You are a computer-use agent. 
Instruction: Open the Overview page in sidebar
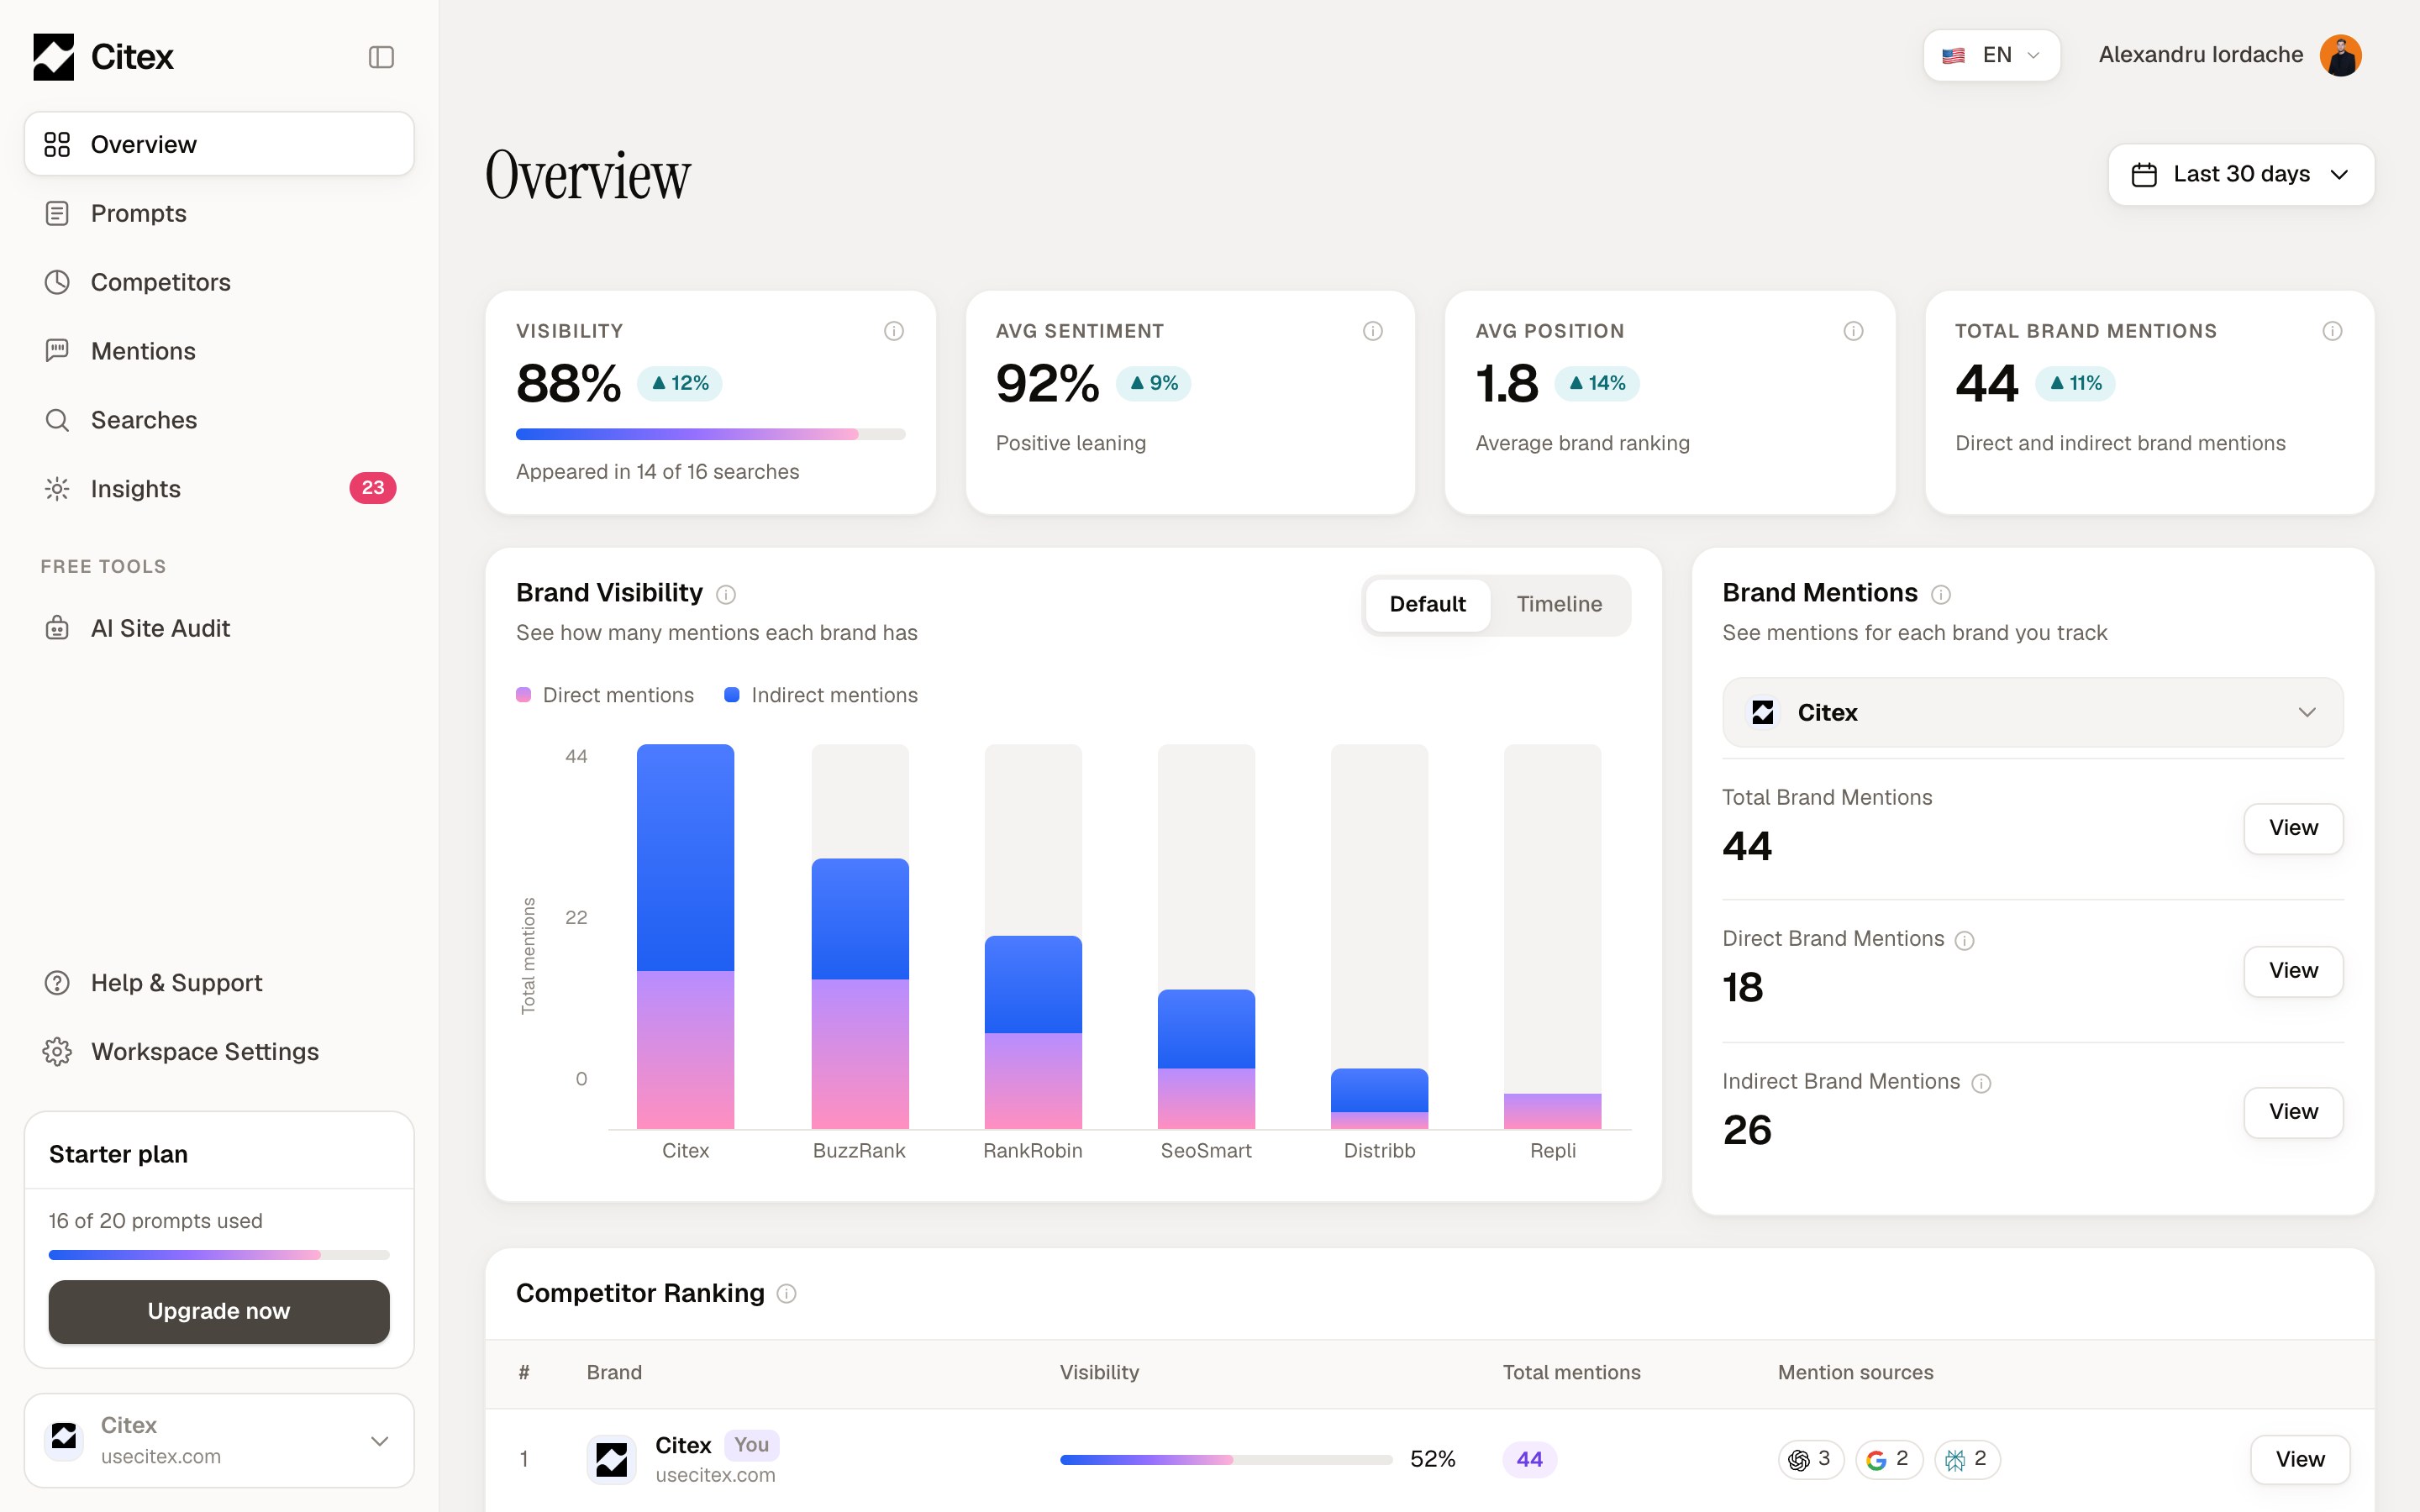(x=219, y=144)
